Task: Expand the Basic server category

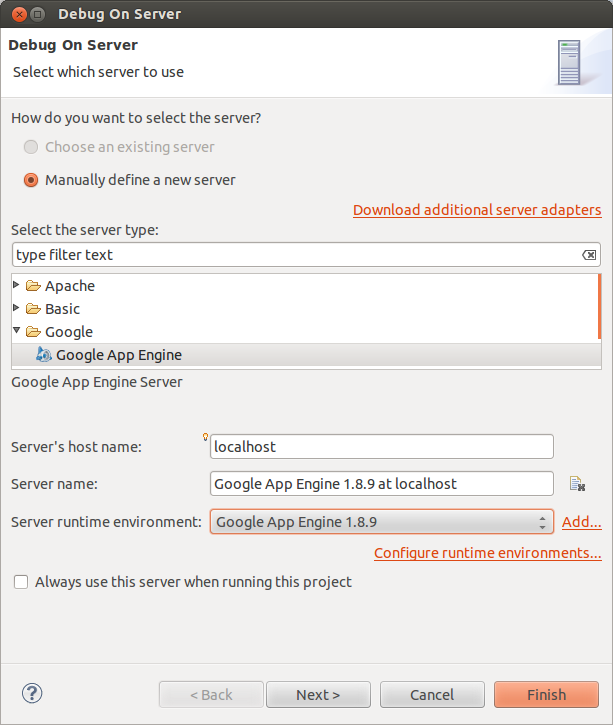Action: point(16,309)
